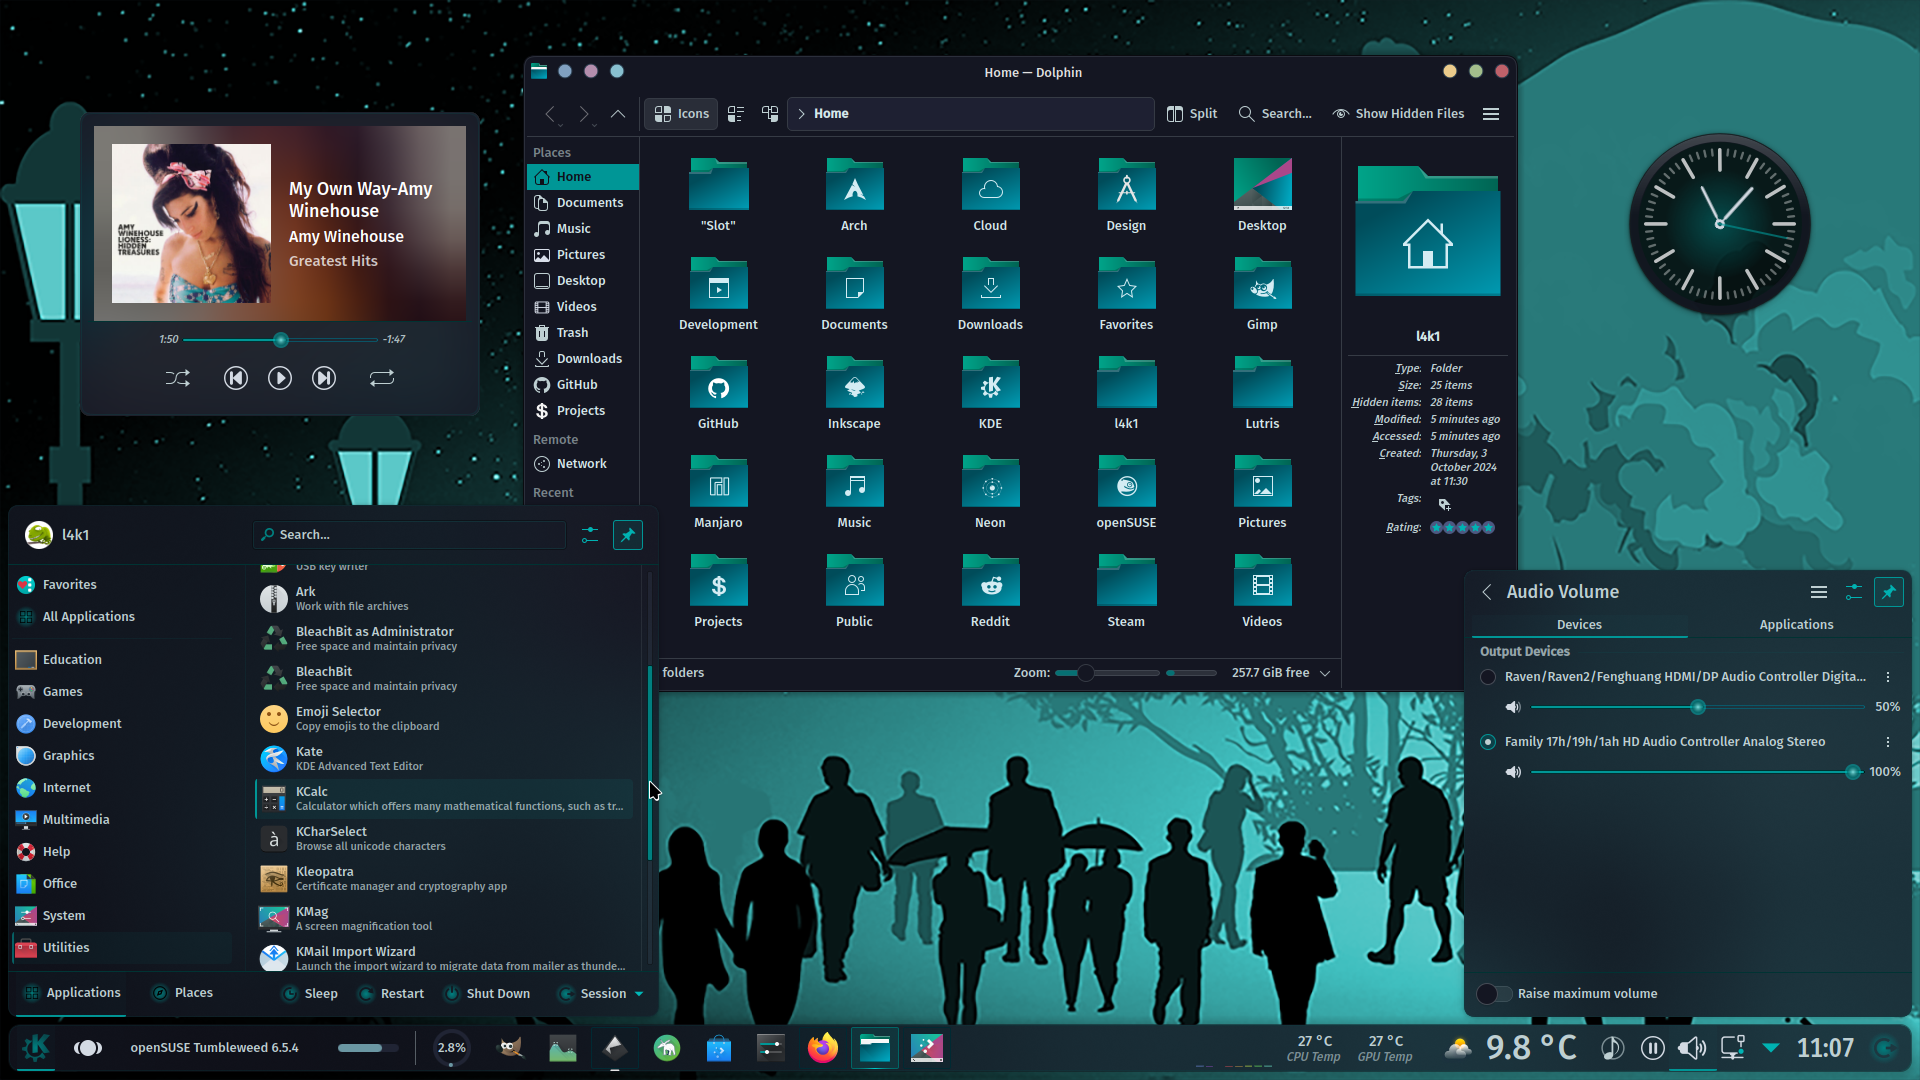The image size is (1920, 1080).
Task: Expand hidden system tray icons arrow
Action: click(1771, 1048)
